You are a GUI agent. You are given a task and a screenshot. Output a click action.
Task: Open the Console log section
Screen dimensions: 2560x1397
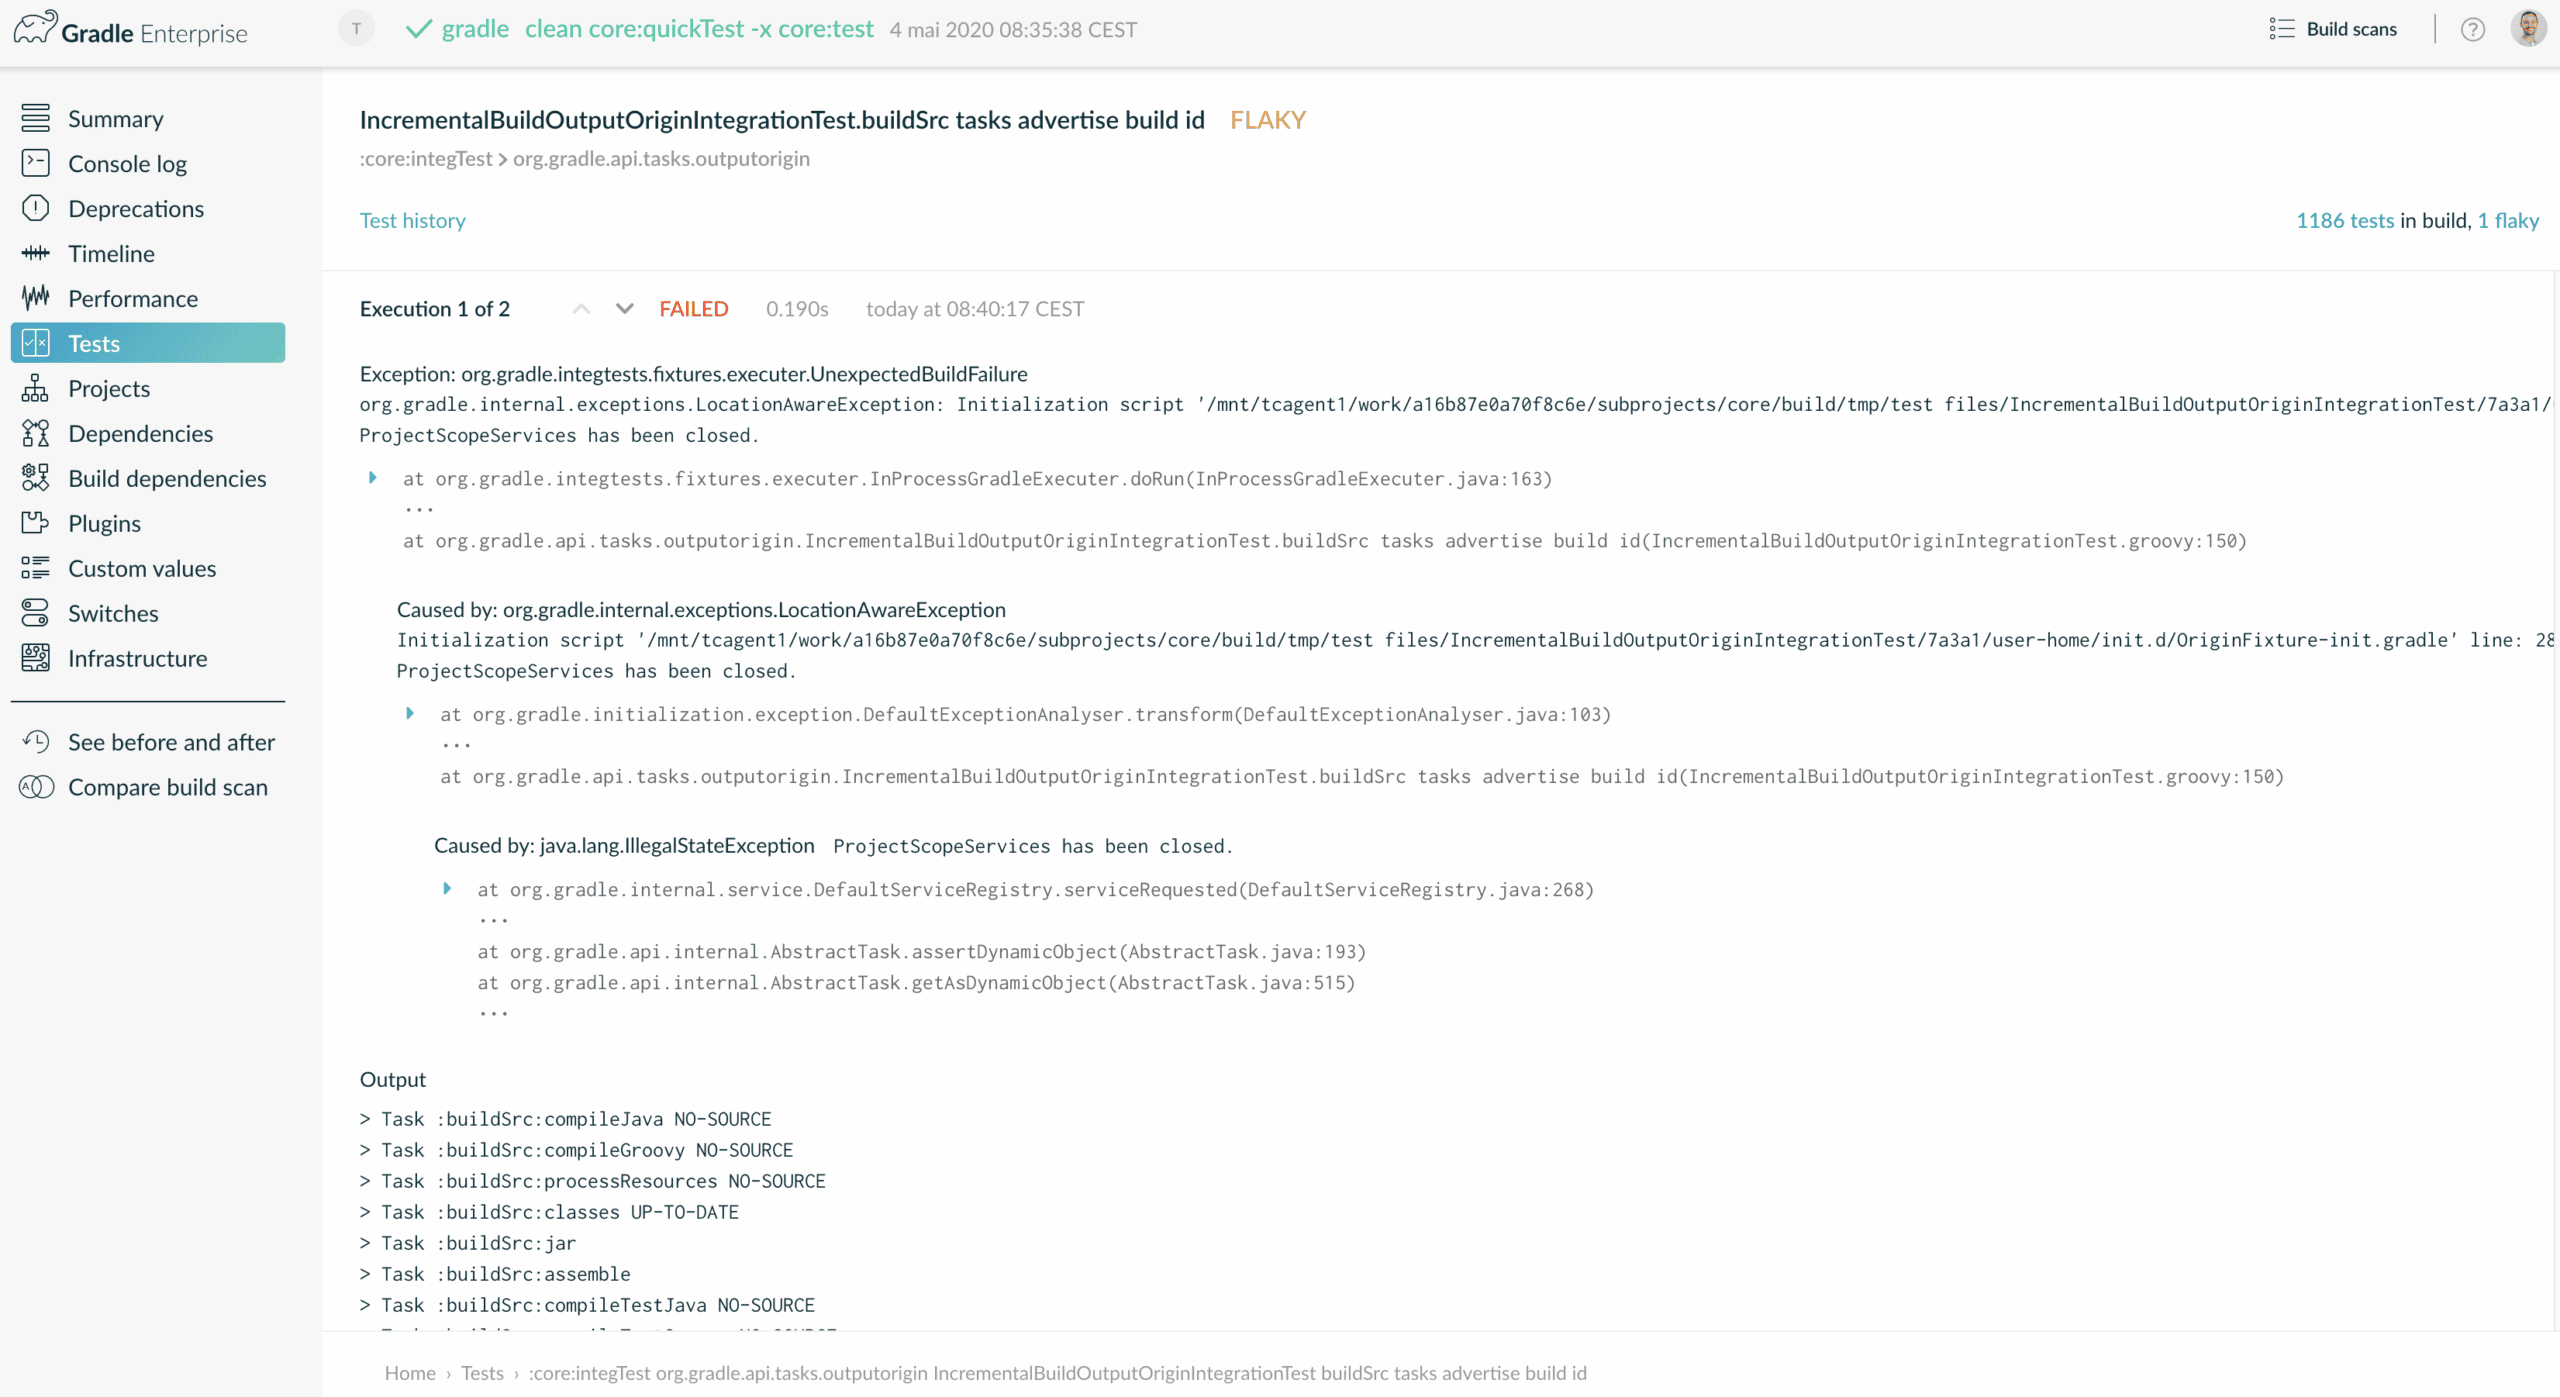tap(128, 163)
